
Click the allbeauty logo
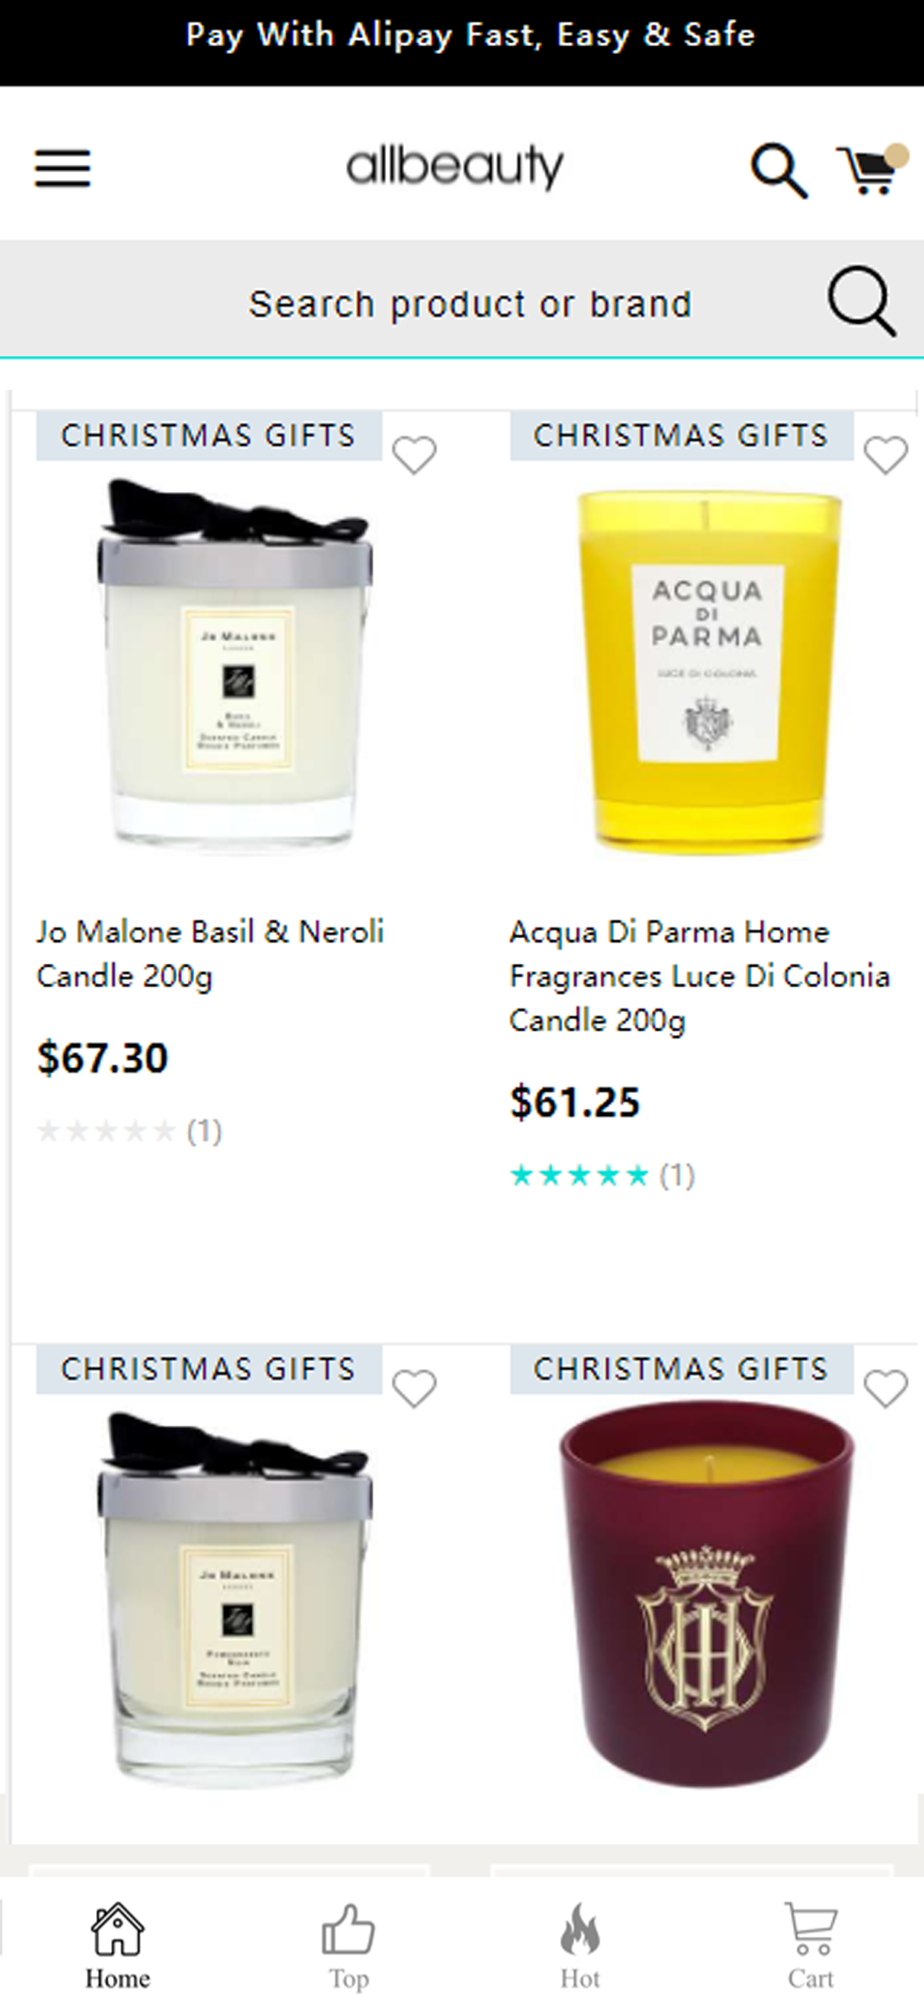(x=455, y=167)
